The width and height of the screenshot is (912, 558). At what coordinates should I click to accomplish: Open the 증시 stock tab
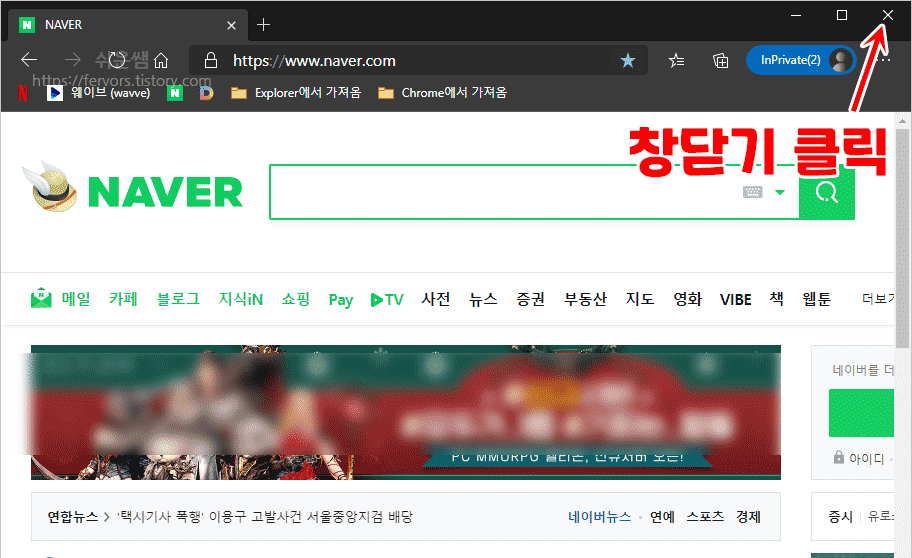coord(840,517)
